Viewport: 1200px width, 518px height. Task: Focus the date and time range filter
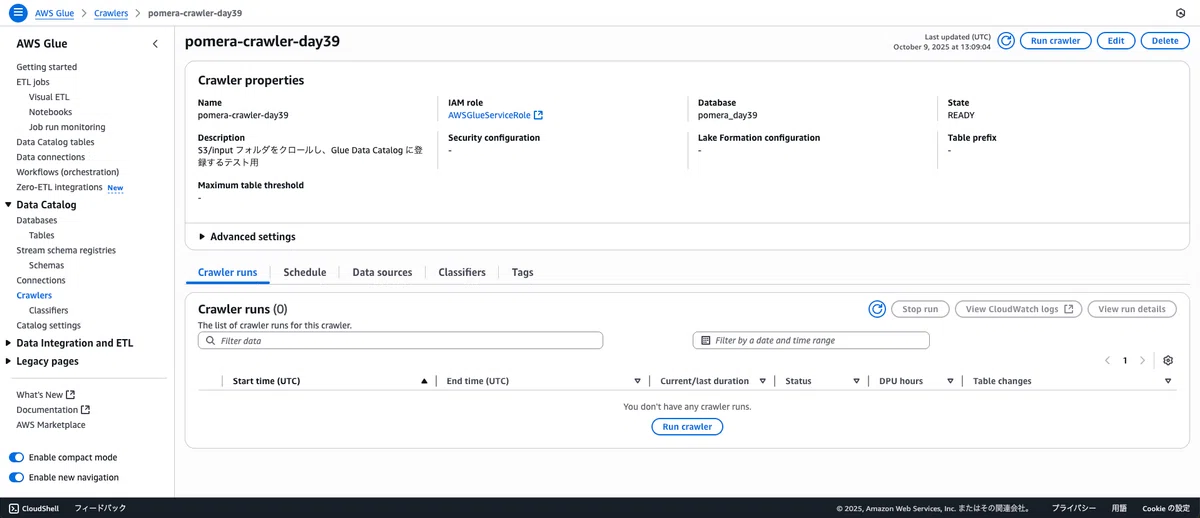[x=811, y=340]
